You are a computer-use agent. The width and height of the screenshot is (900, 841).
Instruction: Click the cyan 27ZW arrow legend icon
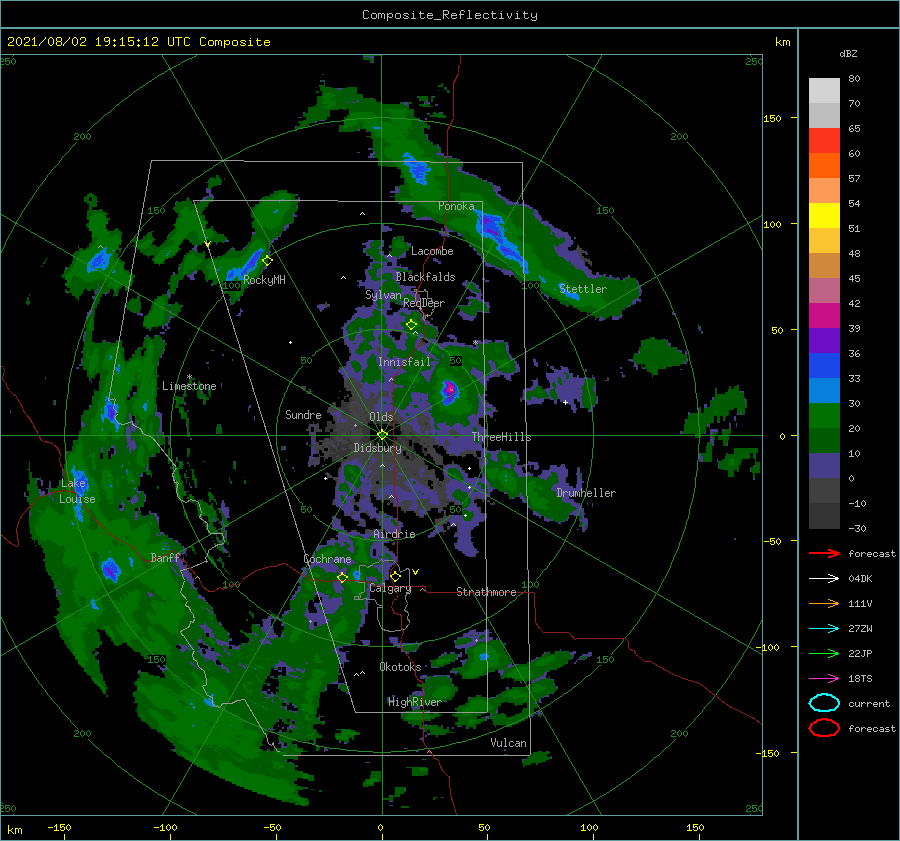pyautogui.click(x=824, y=629)
